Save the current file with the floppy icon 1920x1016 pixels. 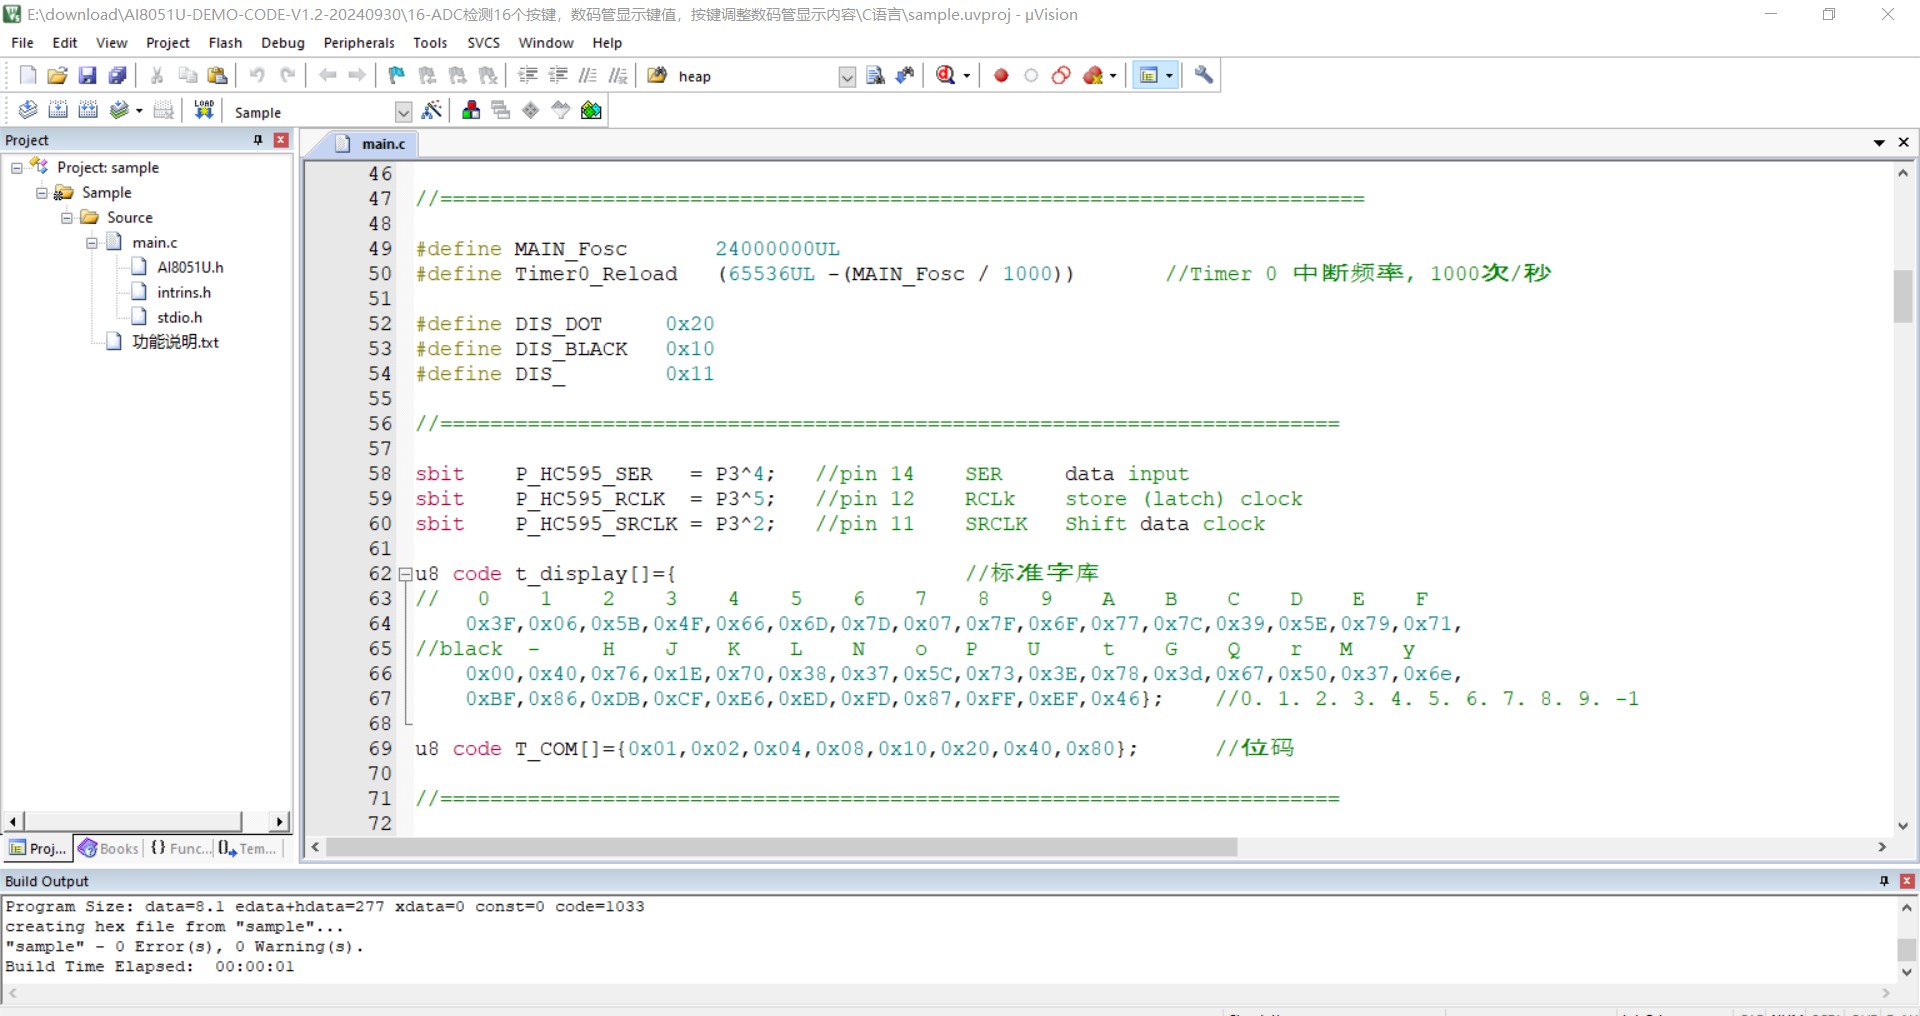[88, 75]
